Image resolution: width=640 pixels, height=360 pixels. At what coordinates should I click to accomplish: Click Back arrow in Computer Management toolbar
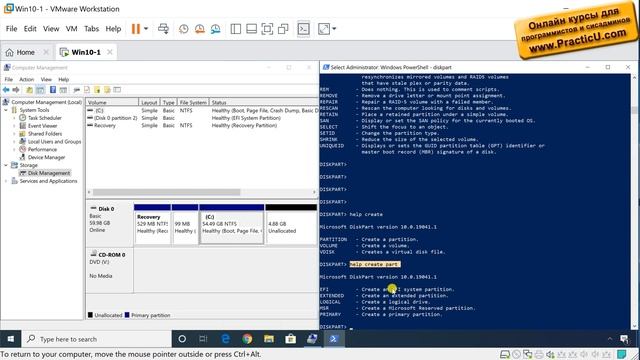(6, 90)
